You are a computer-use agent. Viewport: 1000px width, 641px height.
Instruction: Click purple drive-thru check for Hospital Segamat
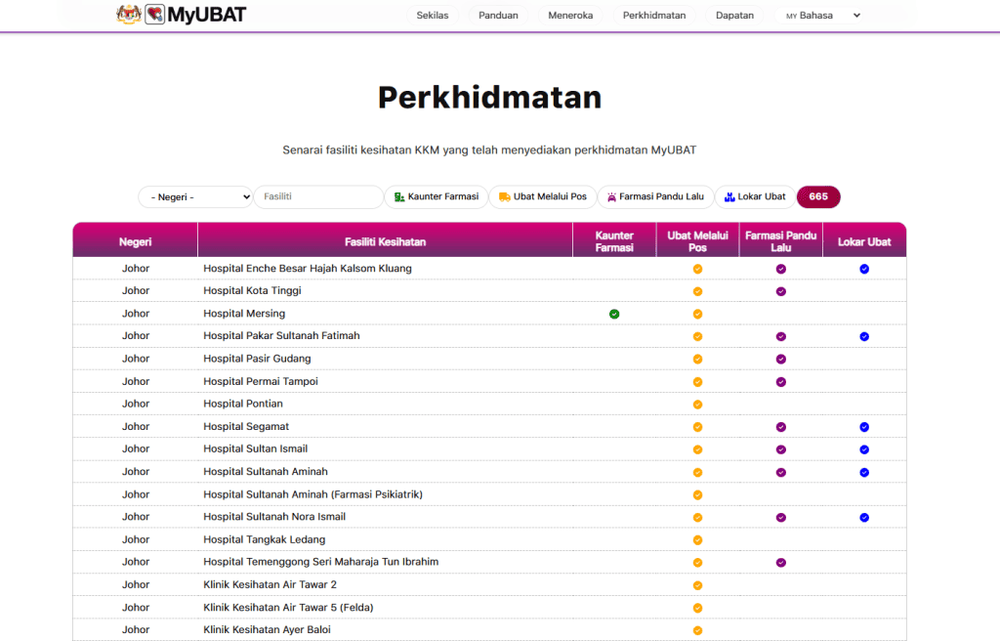point(781,427)
